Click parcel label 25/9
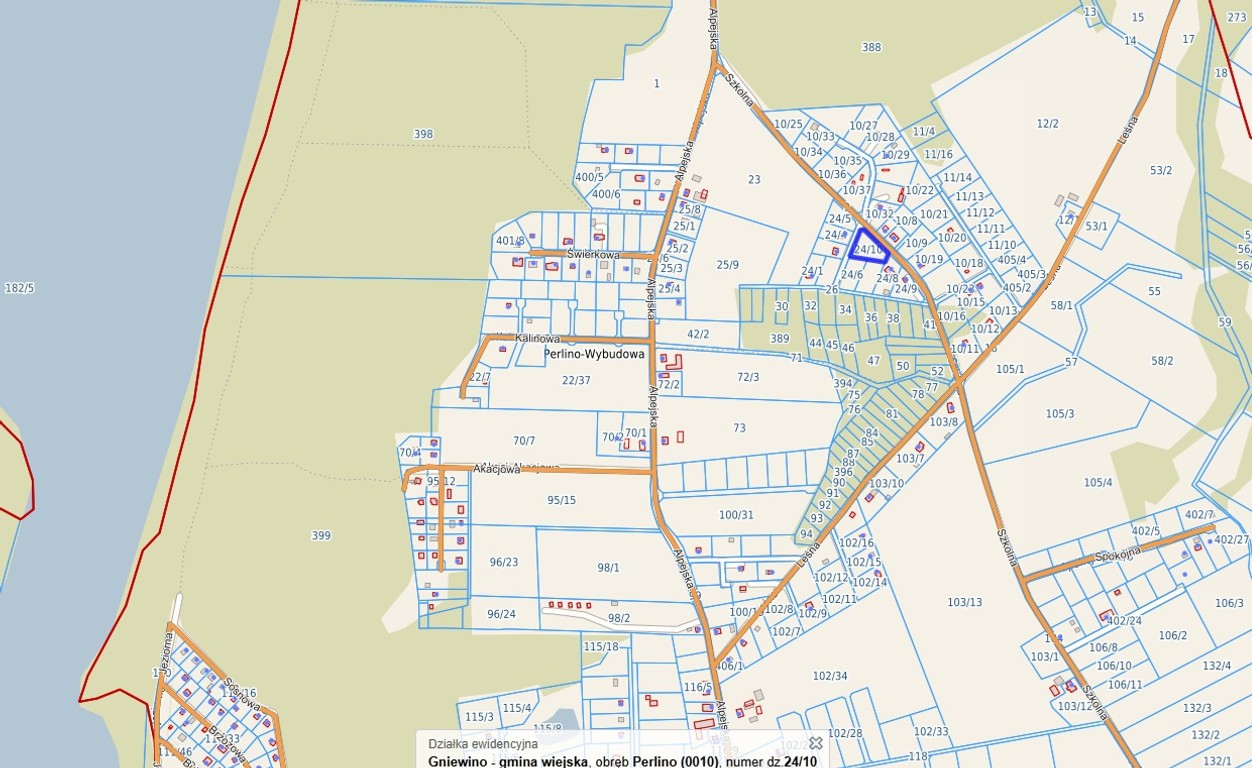This screenshot has width=1252, height=768. (x=728, y=265)
